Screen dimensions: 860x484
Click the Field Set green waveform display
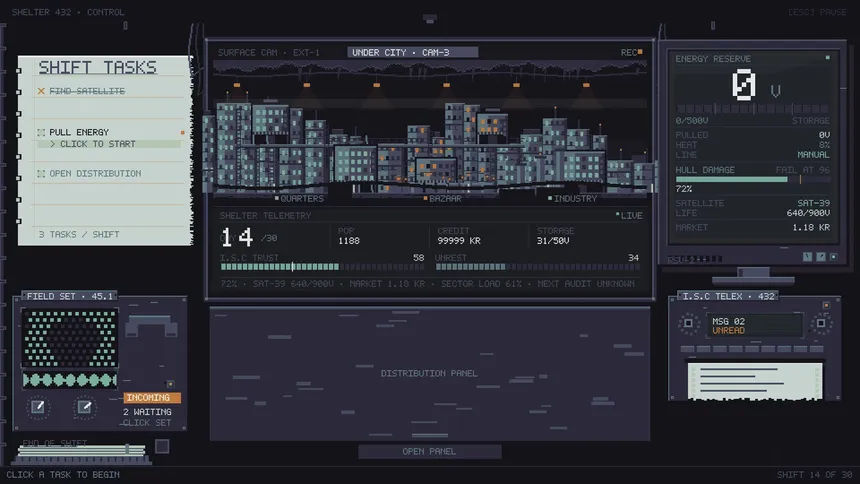(x=69, y=380)
